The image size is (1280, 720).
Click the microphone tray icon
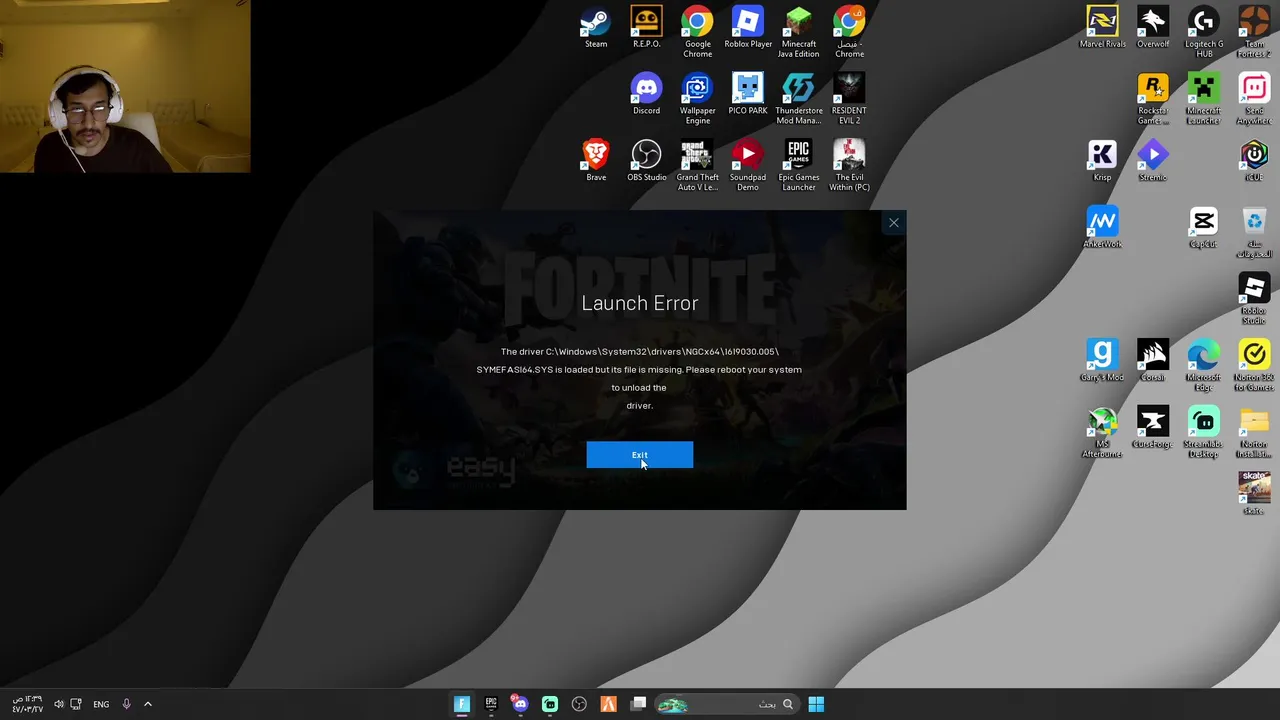(126, 704)
